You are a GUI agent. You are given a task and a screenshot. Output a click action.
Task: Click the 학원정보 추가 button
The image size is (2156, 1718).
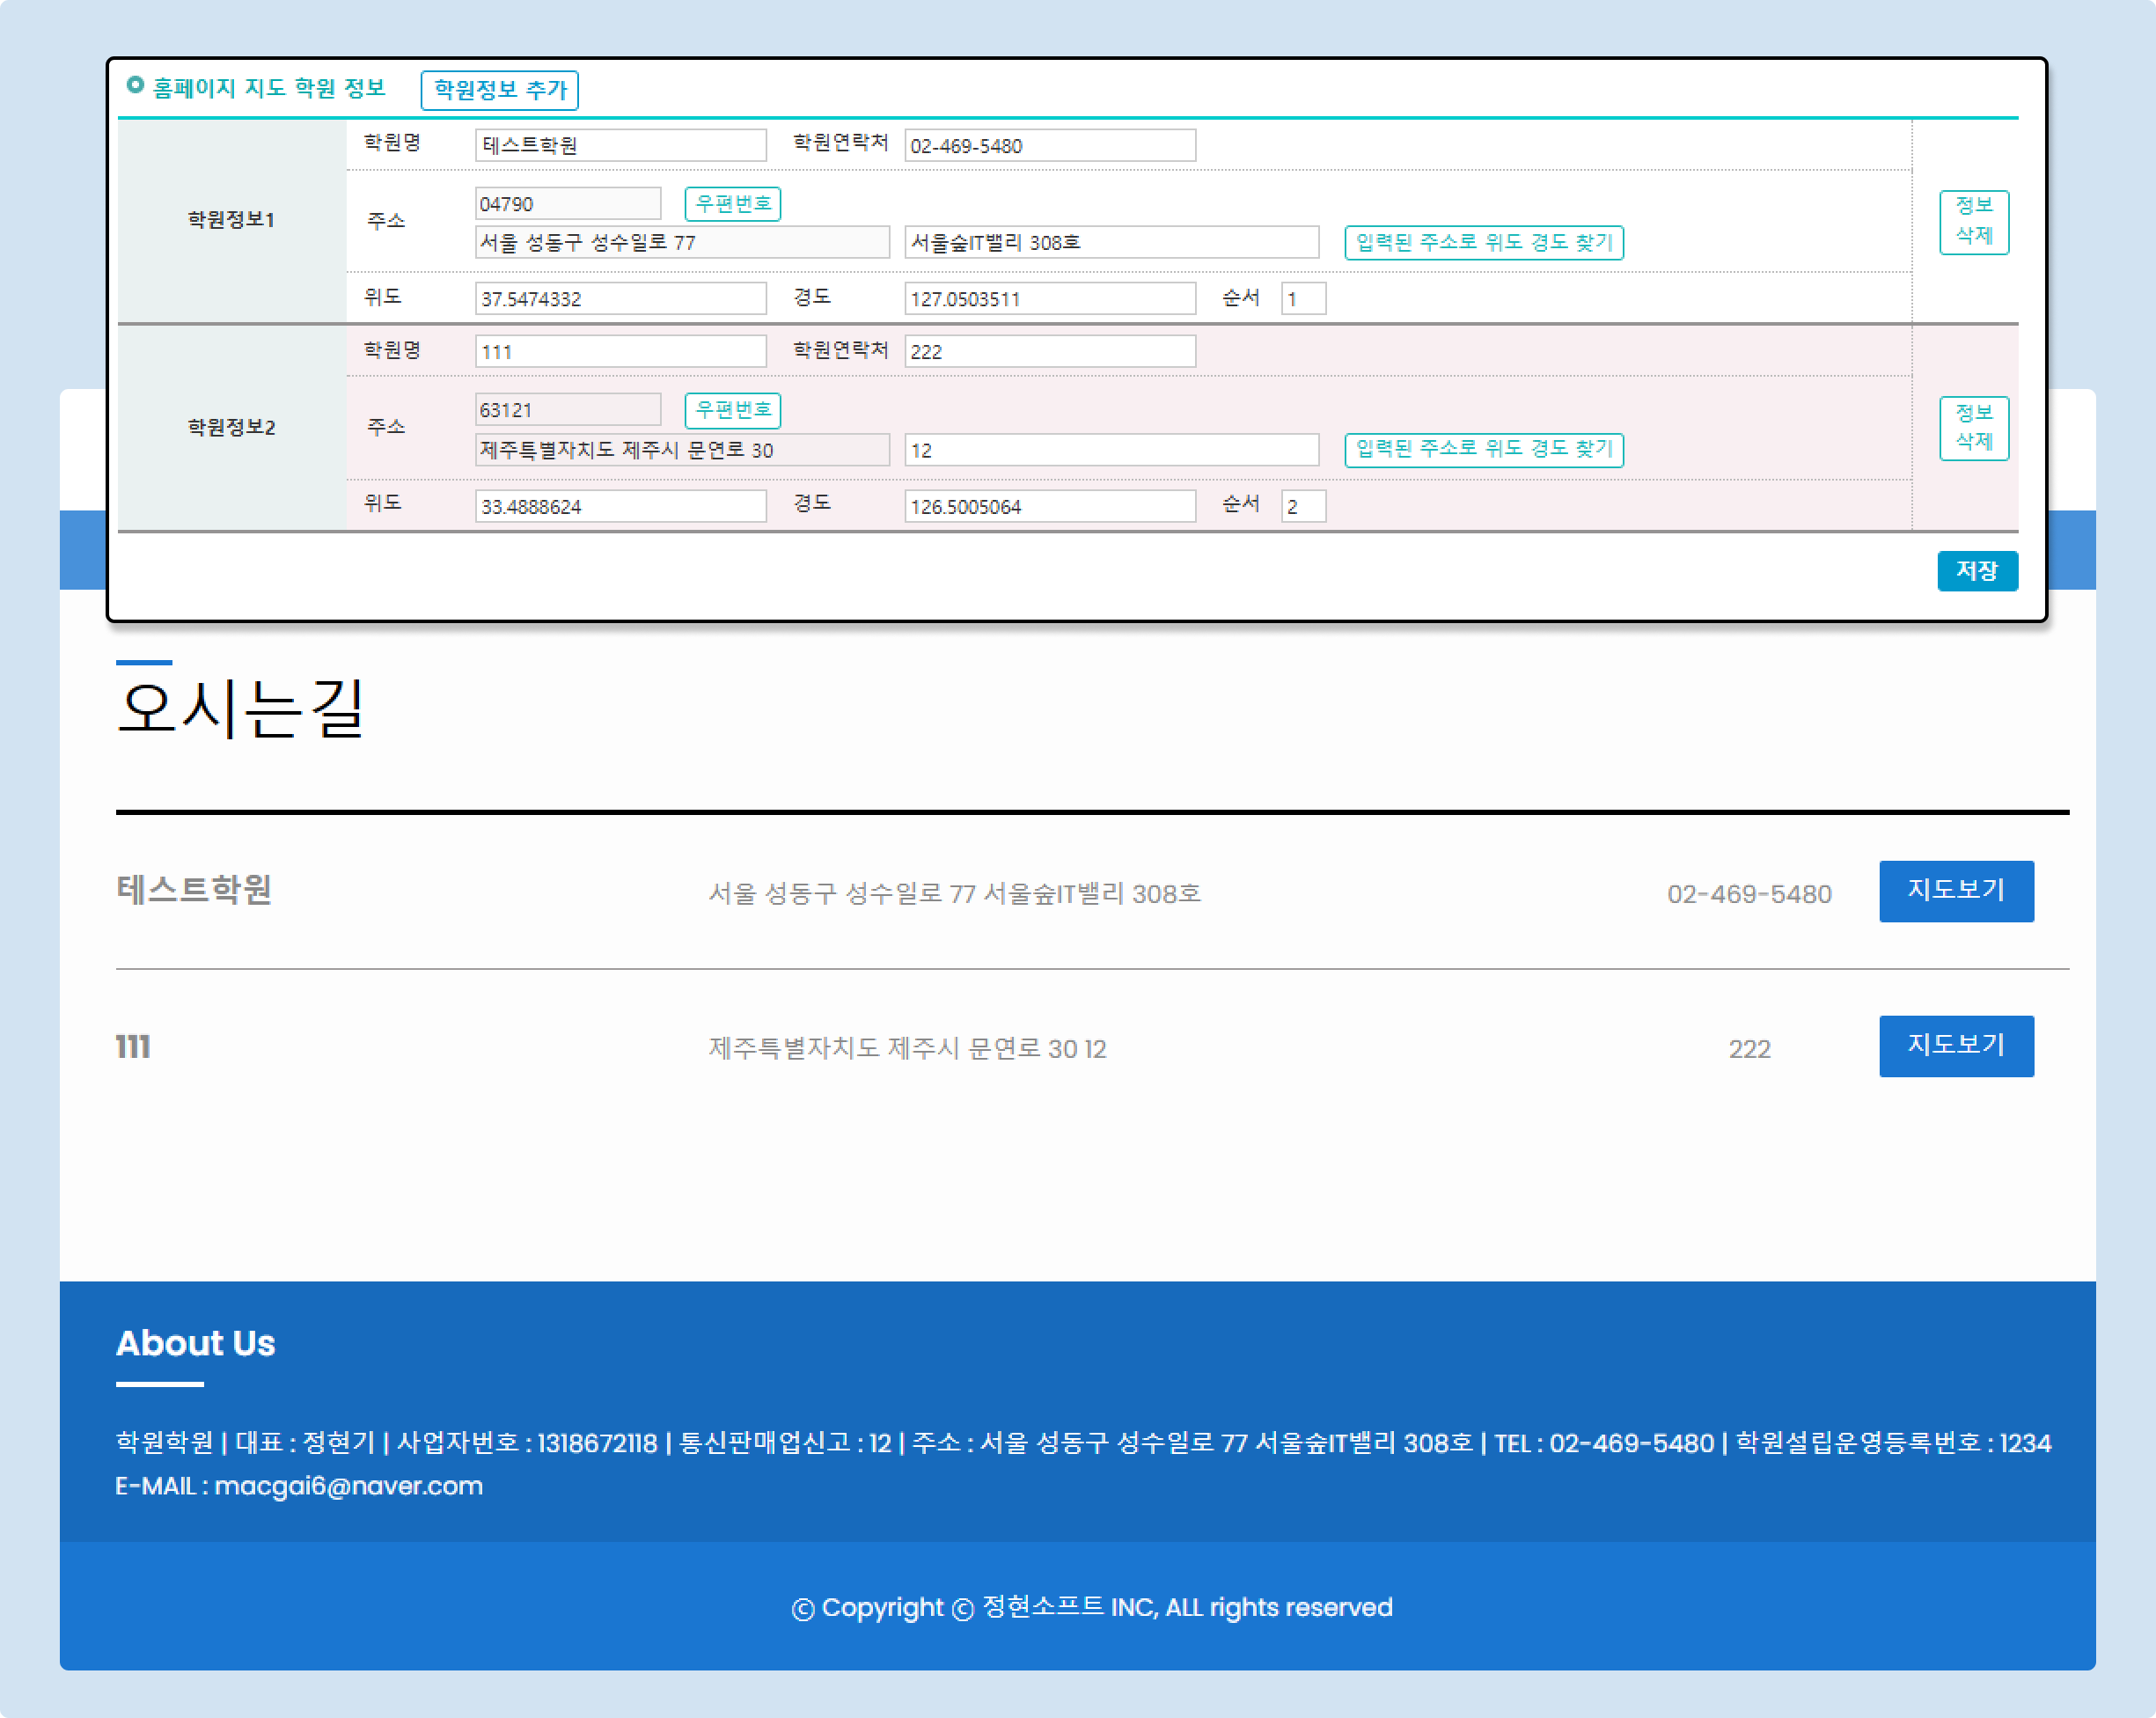tap(499, 90)
